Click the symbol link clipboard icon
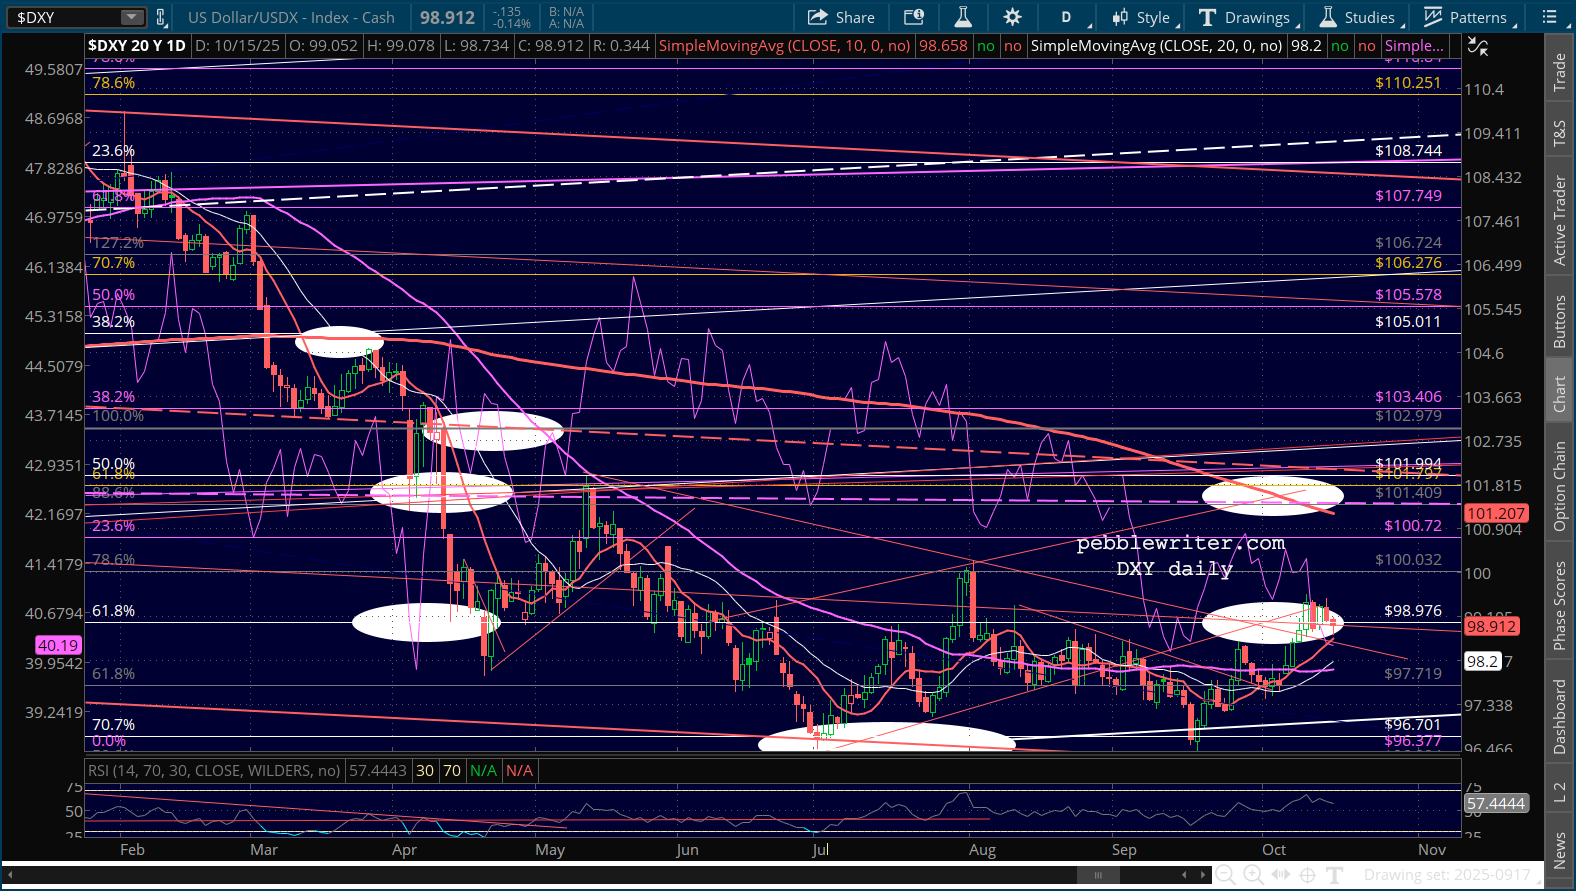This screenshot has width=1576, height=891. pos(159,17)
